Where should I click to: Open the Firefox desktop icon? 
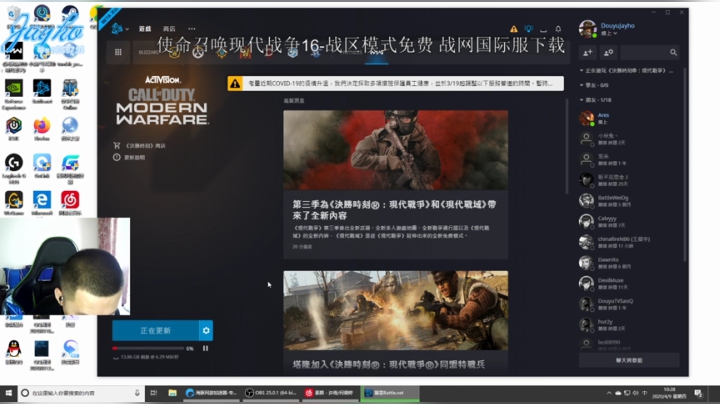point(42,129)
